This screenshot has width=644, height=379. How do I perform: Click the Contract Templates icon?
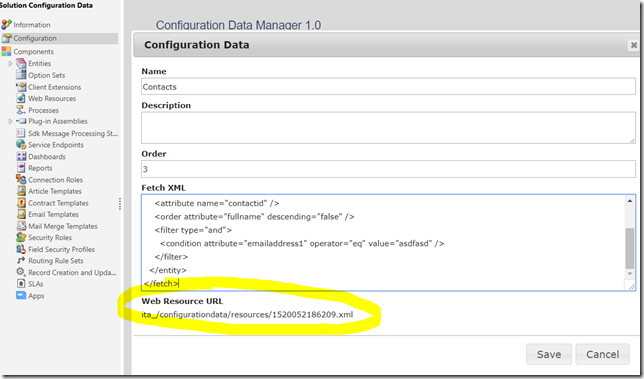click(x=21, y=203)
